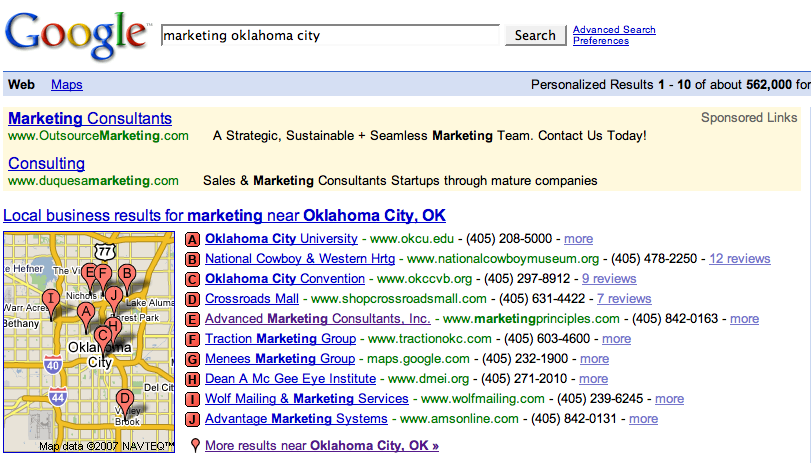Image resolution: width=811 pixels, height=463 pixels.
Task: Open the Preferences link
Action: (601, 41)
